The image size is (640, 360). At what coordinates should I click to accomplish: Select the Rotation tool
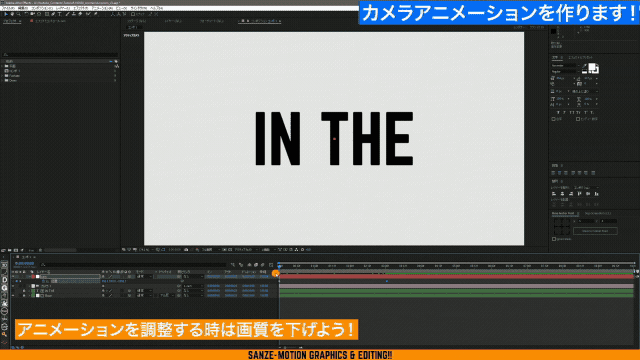[26, 14]
